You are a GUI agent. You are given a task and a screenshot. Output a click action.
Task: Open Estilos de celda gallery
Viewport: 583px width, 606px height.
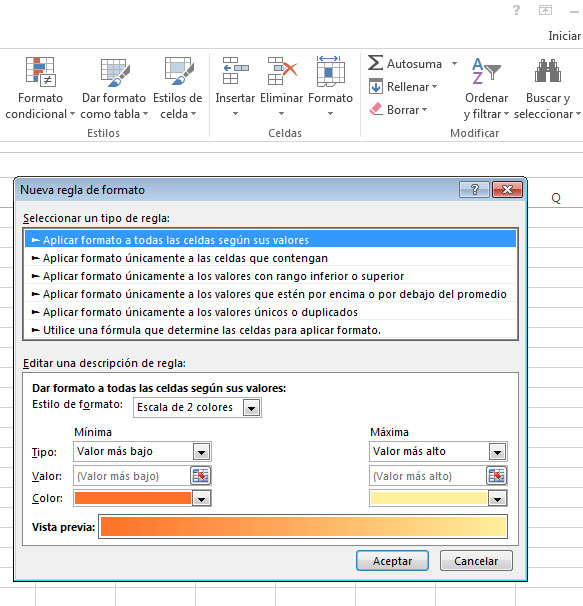[x=177, y=88]
